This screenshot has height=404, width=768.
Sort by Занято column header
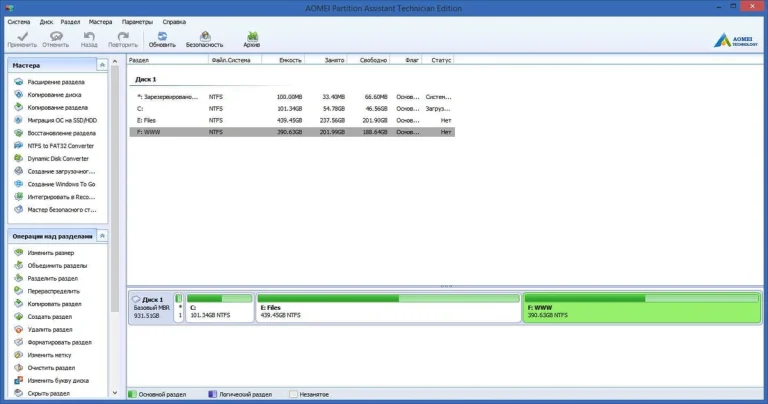(326, 60)
